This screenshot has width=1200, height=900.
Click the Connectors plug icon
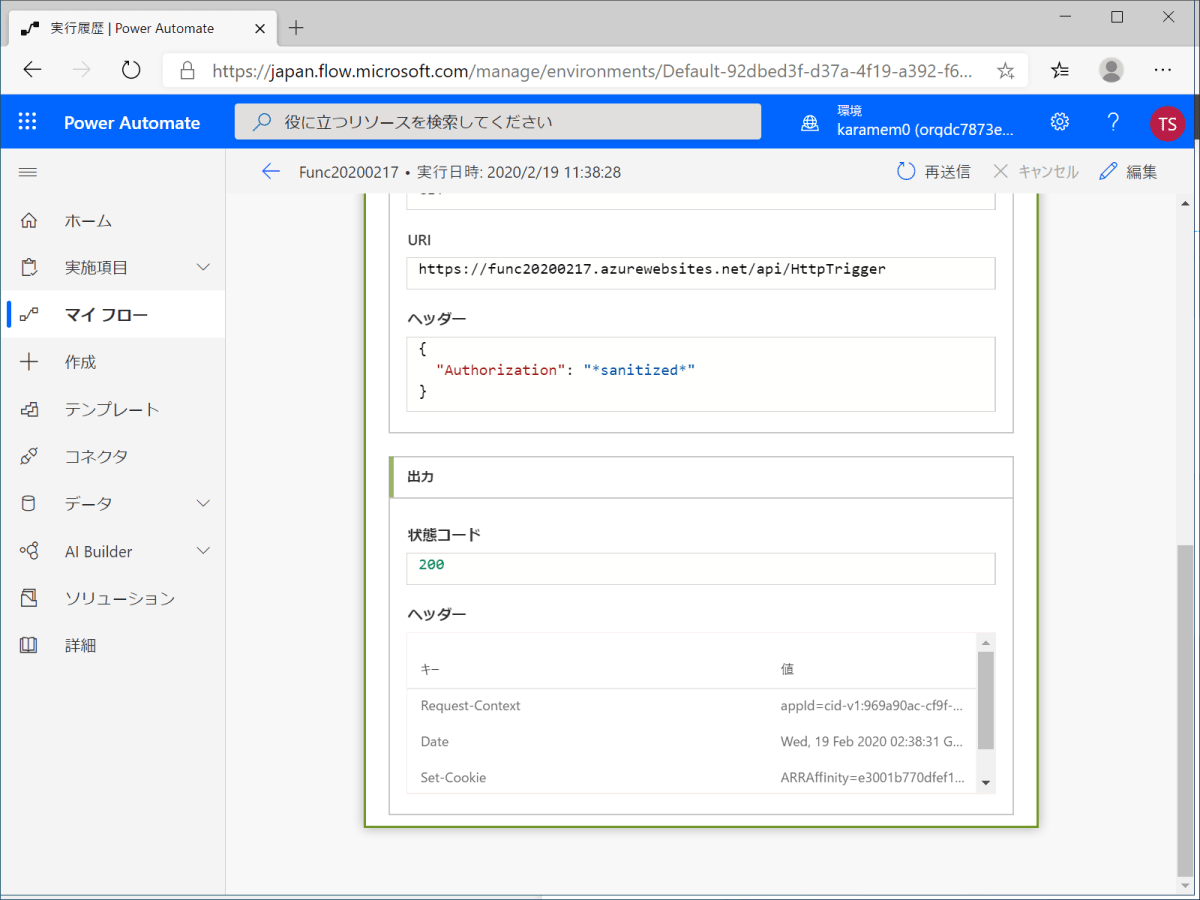click(x=29, y=456)
